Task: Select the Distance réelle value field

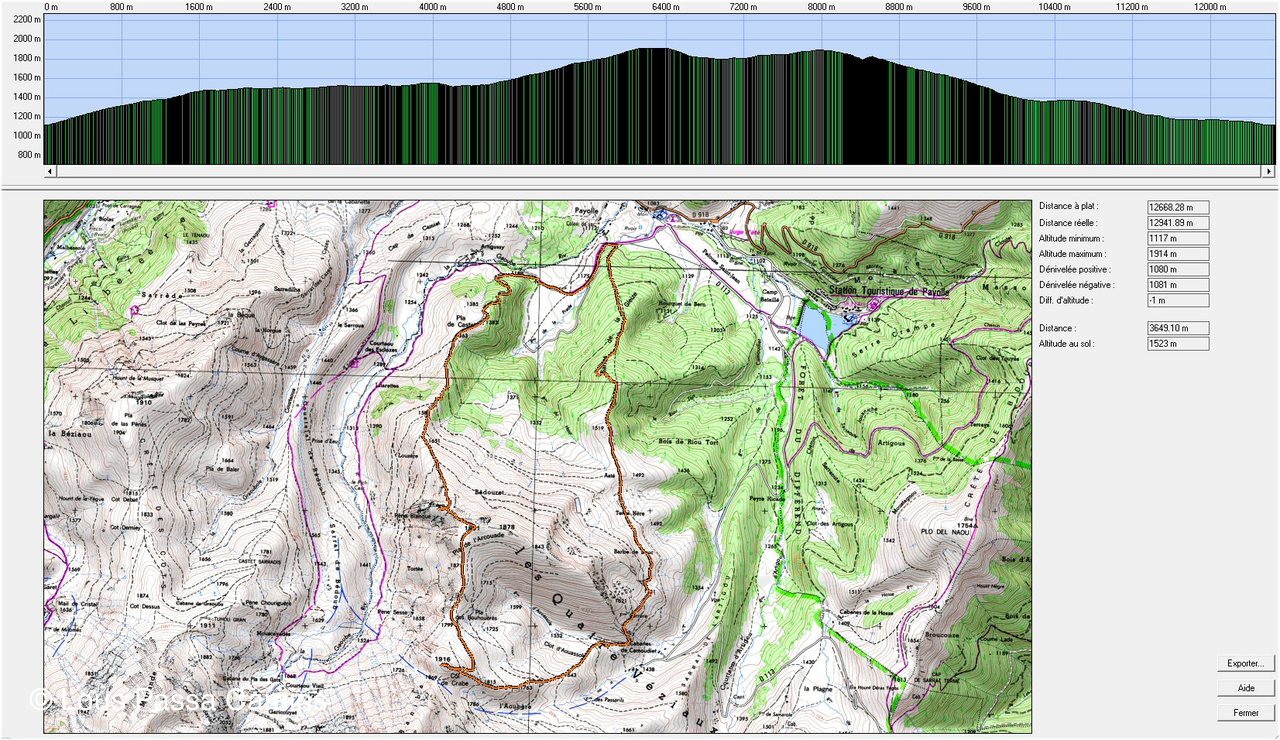Action: click(1178, 223)
